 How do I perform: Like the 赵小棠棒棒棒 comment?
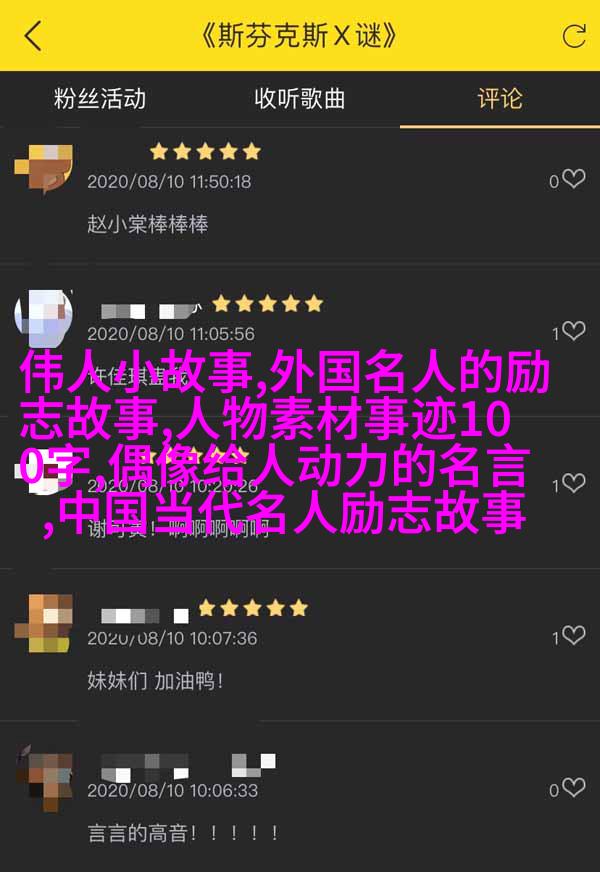[x=573, y=179]
